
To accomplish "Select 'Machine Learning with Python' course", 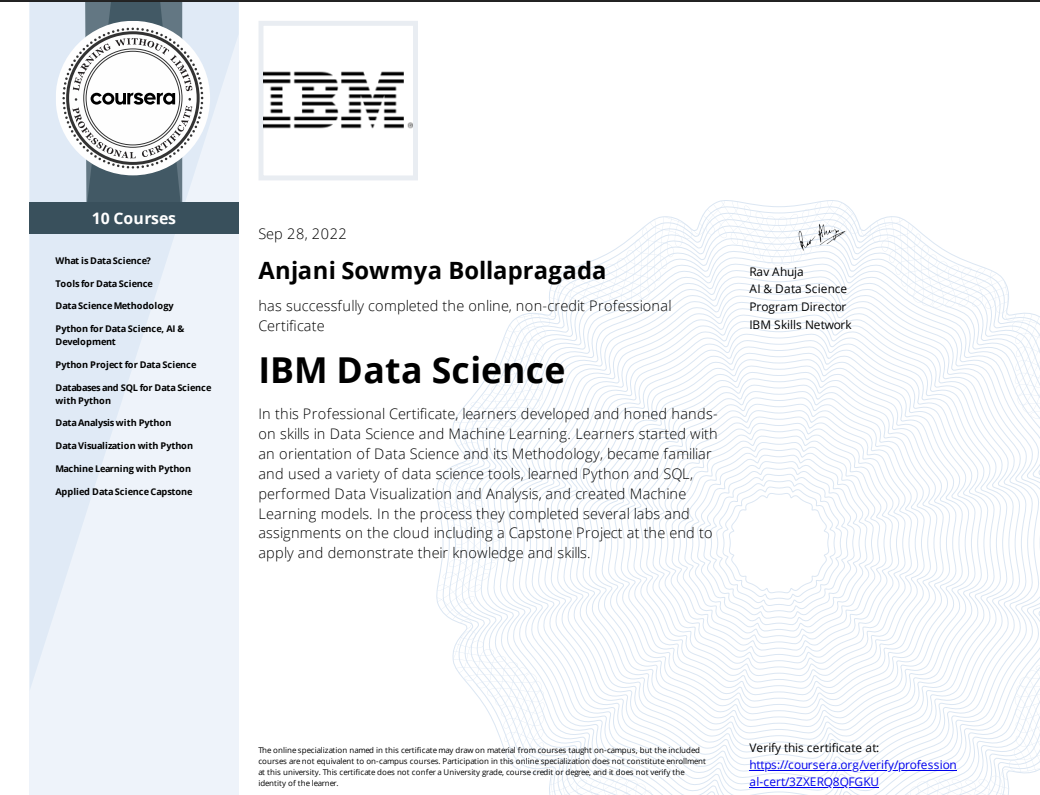I will [x=123, y=468].
